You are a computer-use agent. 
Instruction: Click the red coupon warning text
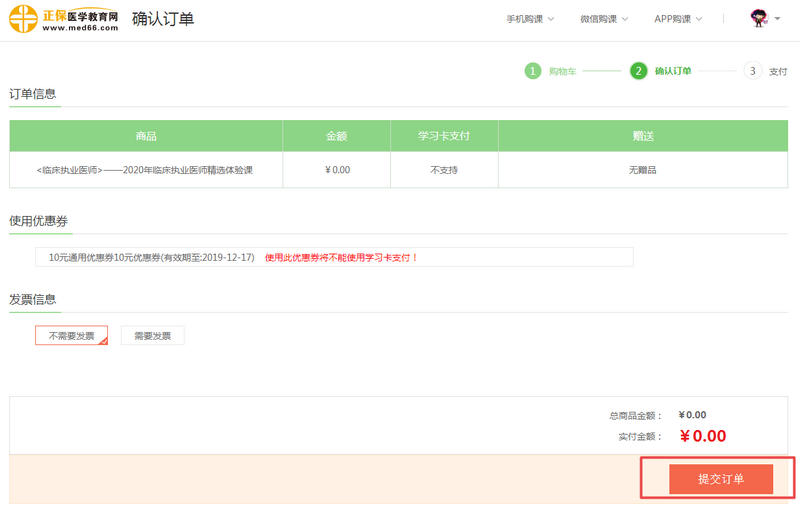coord(341,258)
